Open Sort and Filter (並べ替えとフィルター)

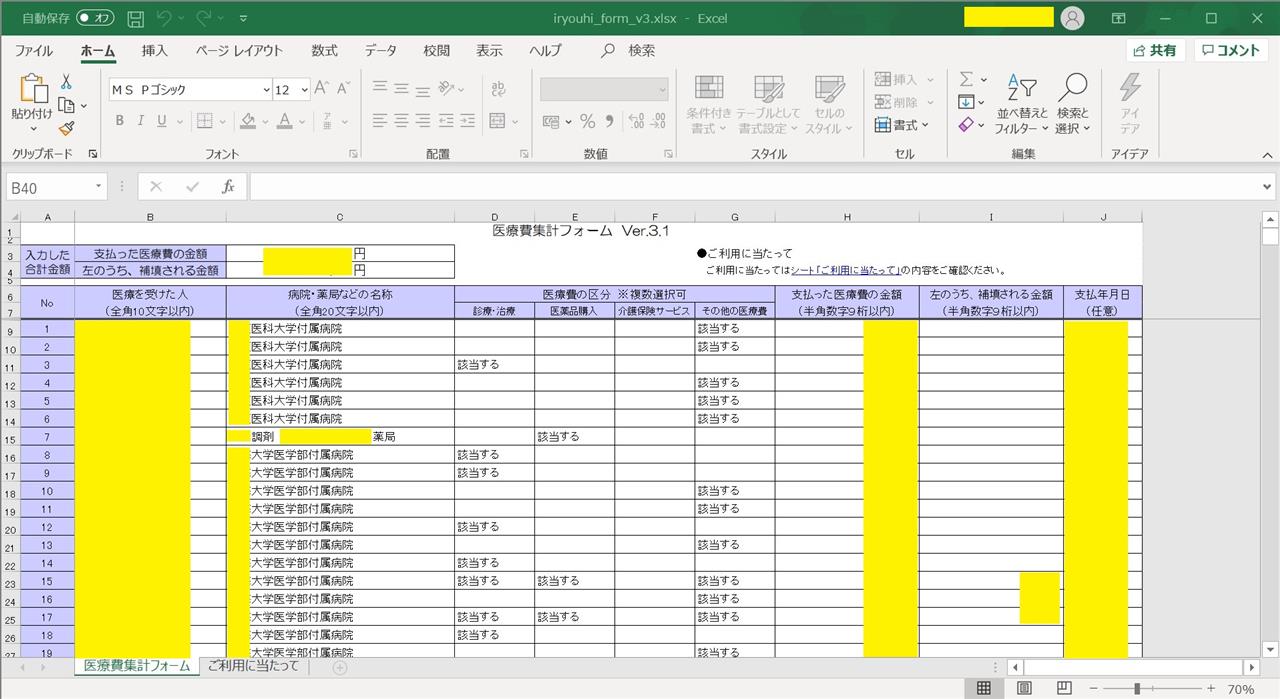[x=1021, y=103]
